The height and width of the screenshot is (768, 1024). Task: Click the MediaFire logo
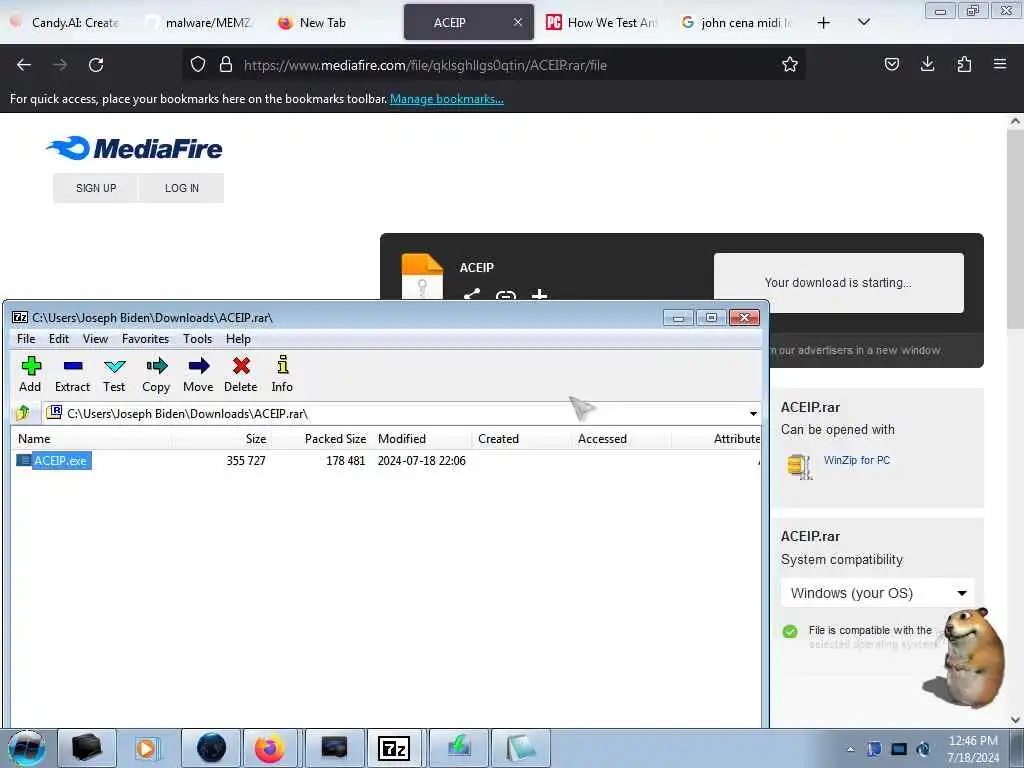tap(135, 148)
